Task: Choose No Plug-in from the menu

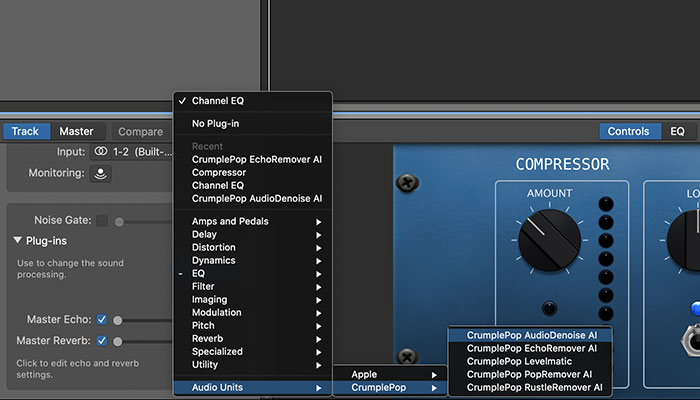Action: pyautogui.click(x=253, y=124)
